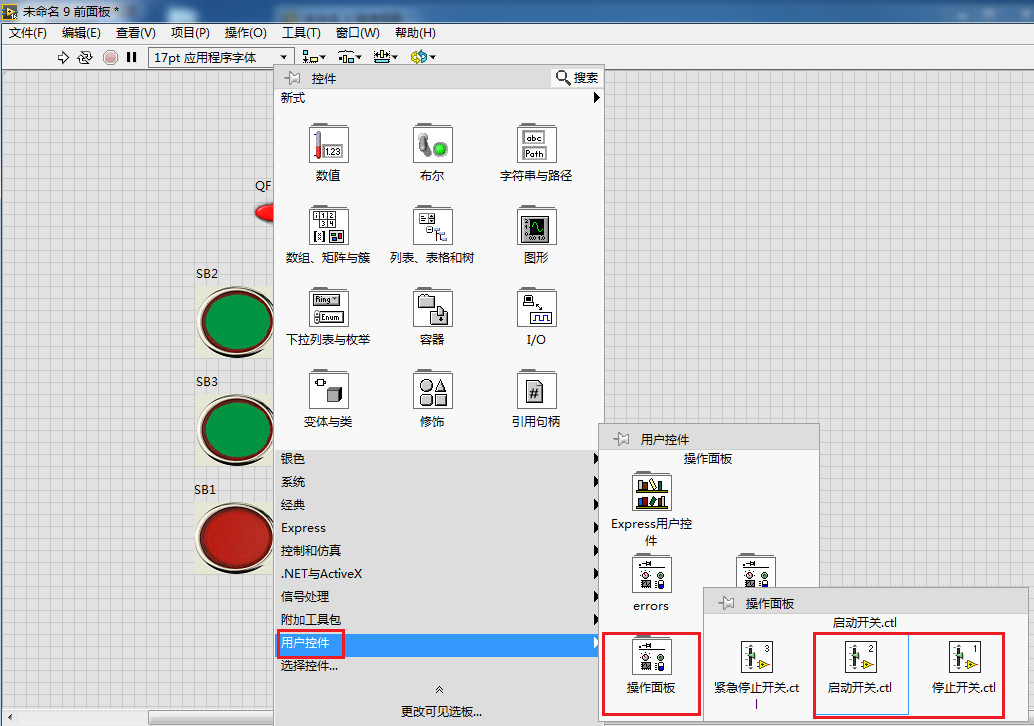1034x726 pixels.
Task: Toggle the SB1 red push button
Action: (x=235, y=538)
